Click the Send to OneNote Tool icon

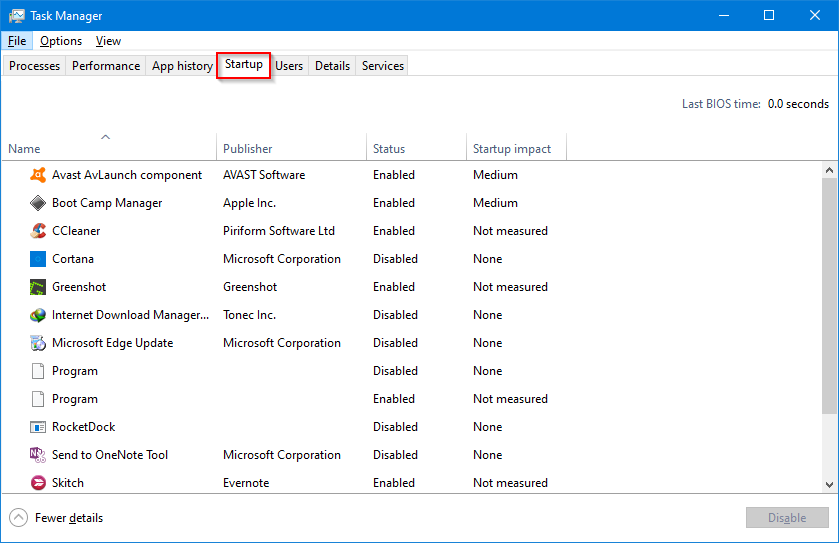point(38,455)
